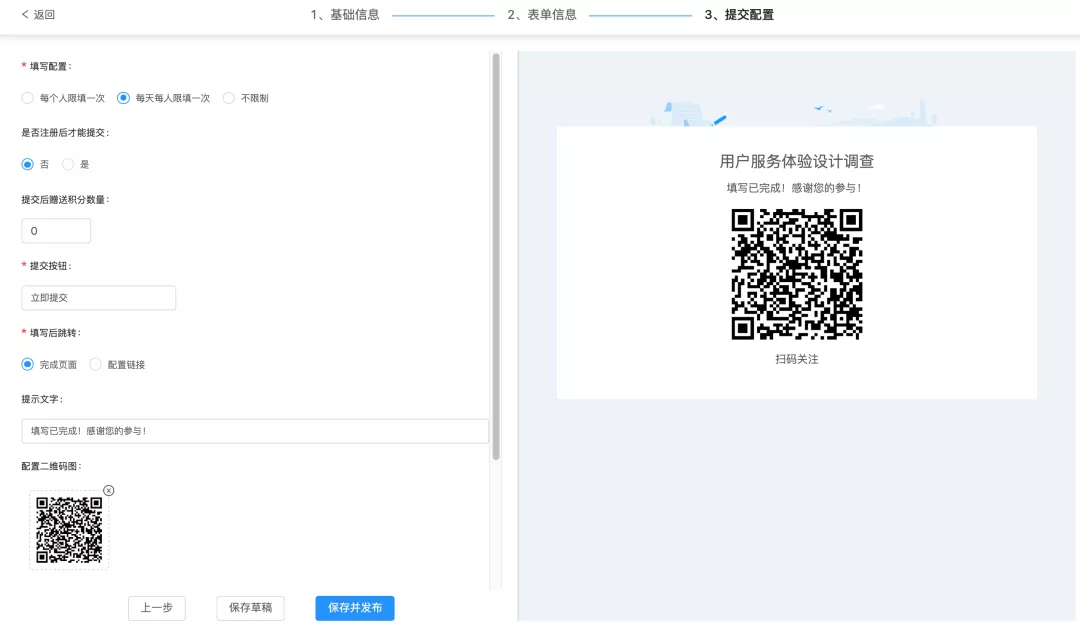Go to step 1、基础信息
Viewport: 1080px width, 632px height.
point(344,14)
